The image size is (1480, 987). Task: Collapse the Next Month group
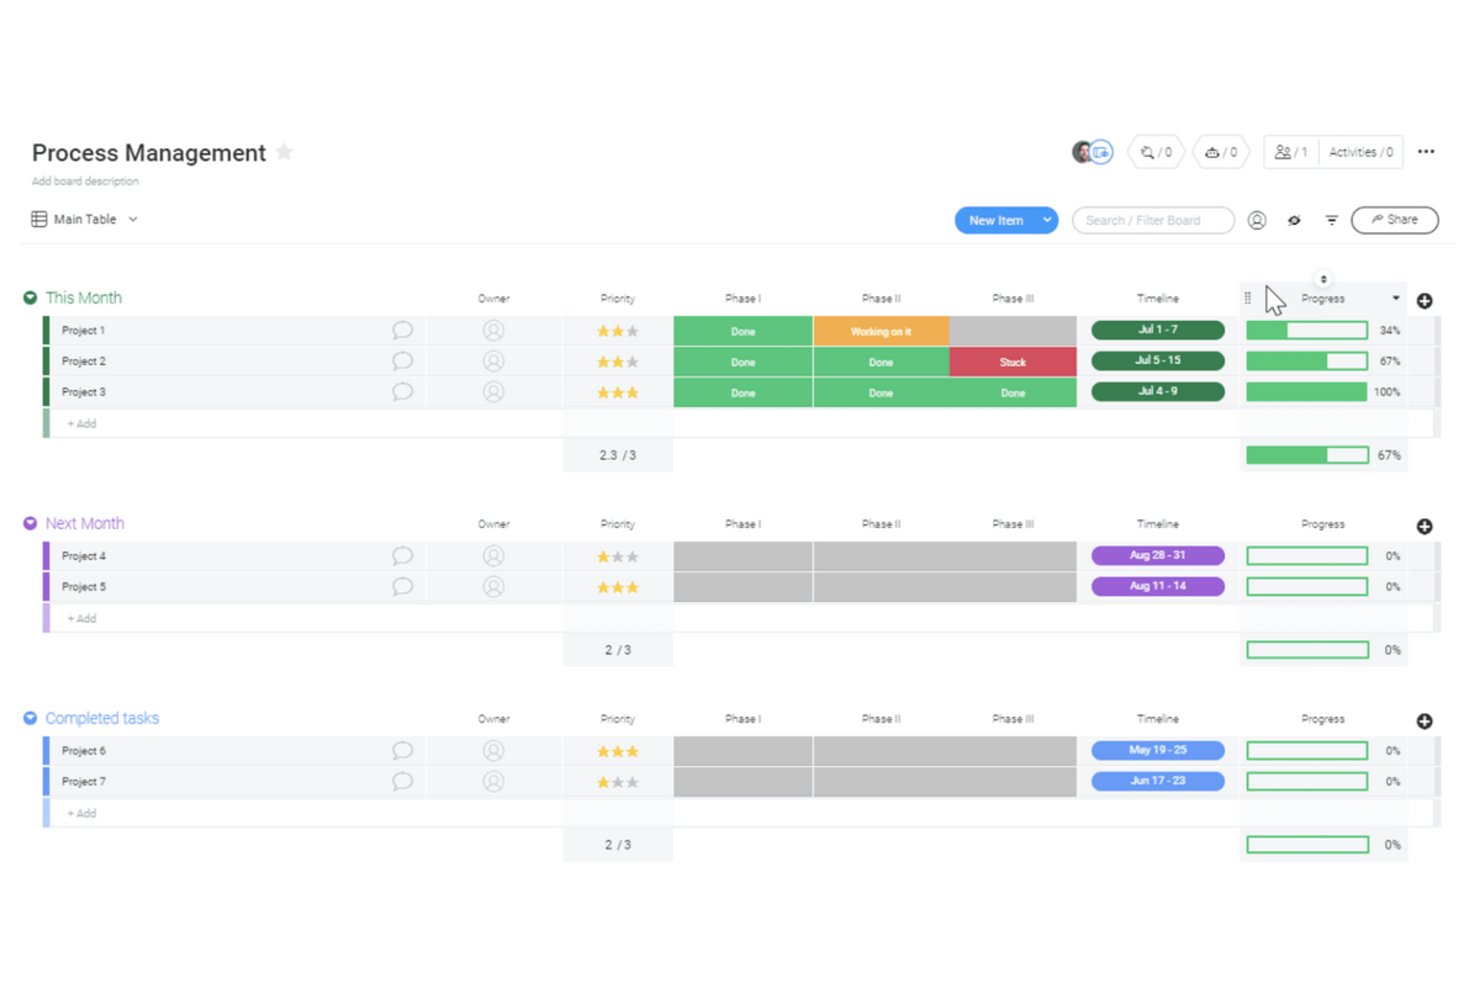click(30, 523)
